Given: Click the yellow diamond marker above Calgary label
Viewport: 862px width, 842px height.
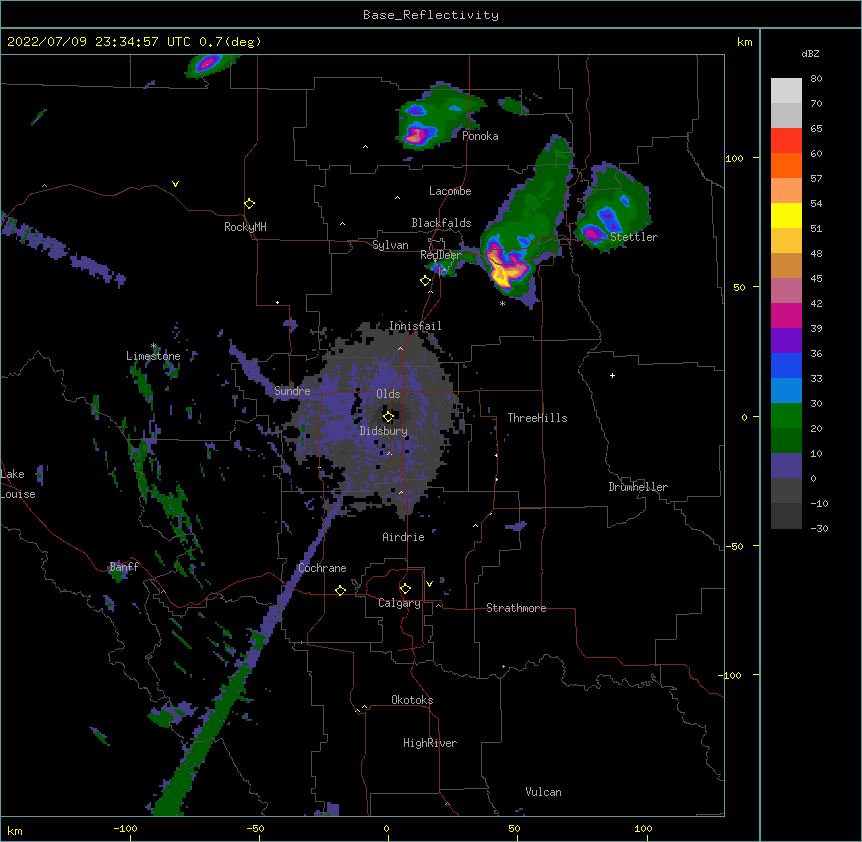Looking at the screenshot, I should [405, 589].
